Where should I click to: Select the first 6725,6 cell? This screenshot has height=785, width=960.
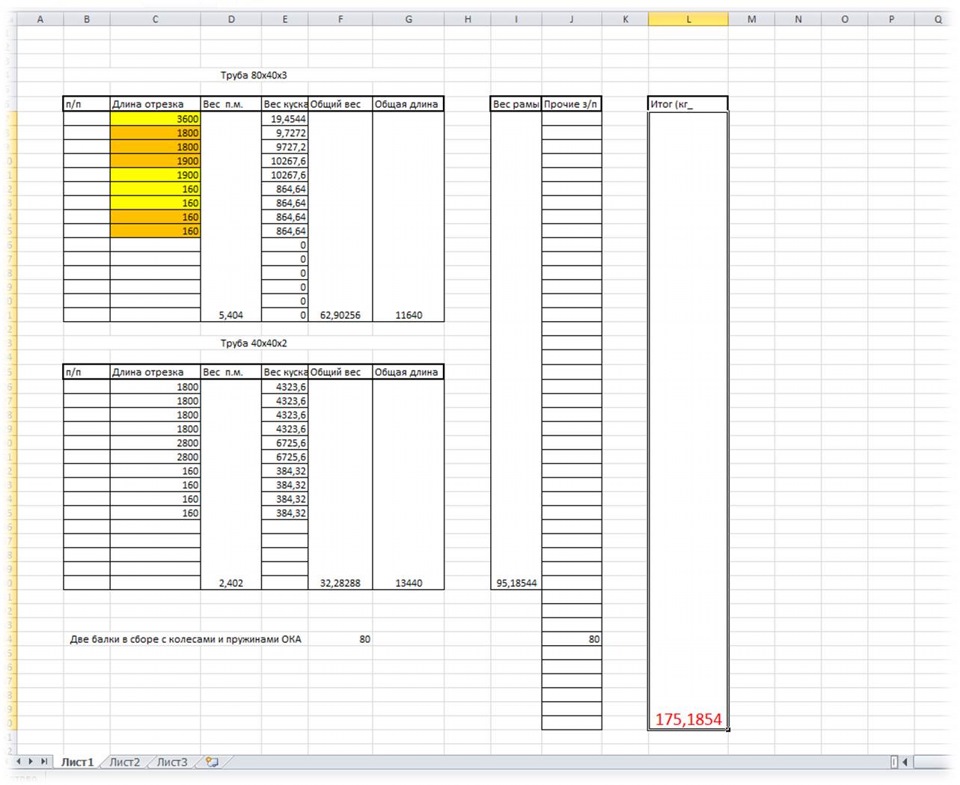pos(285,443)
